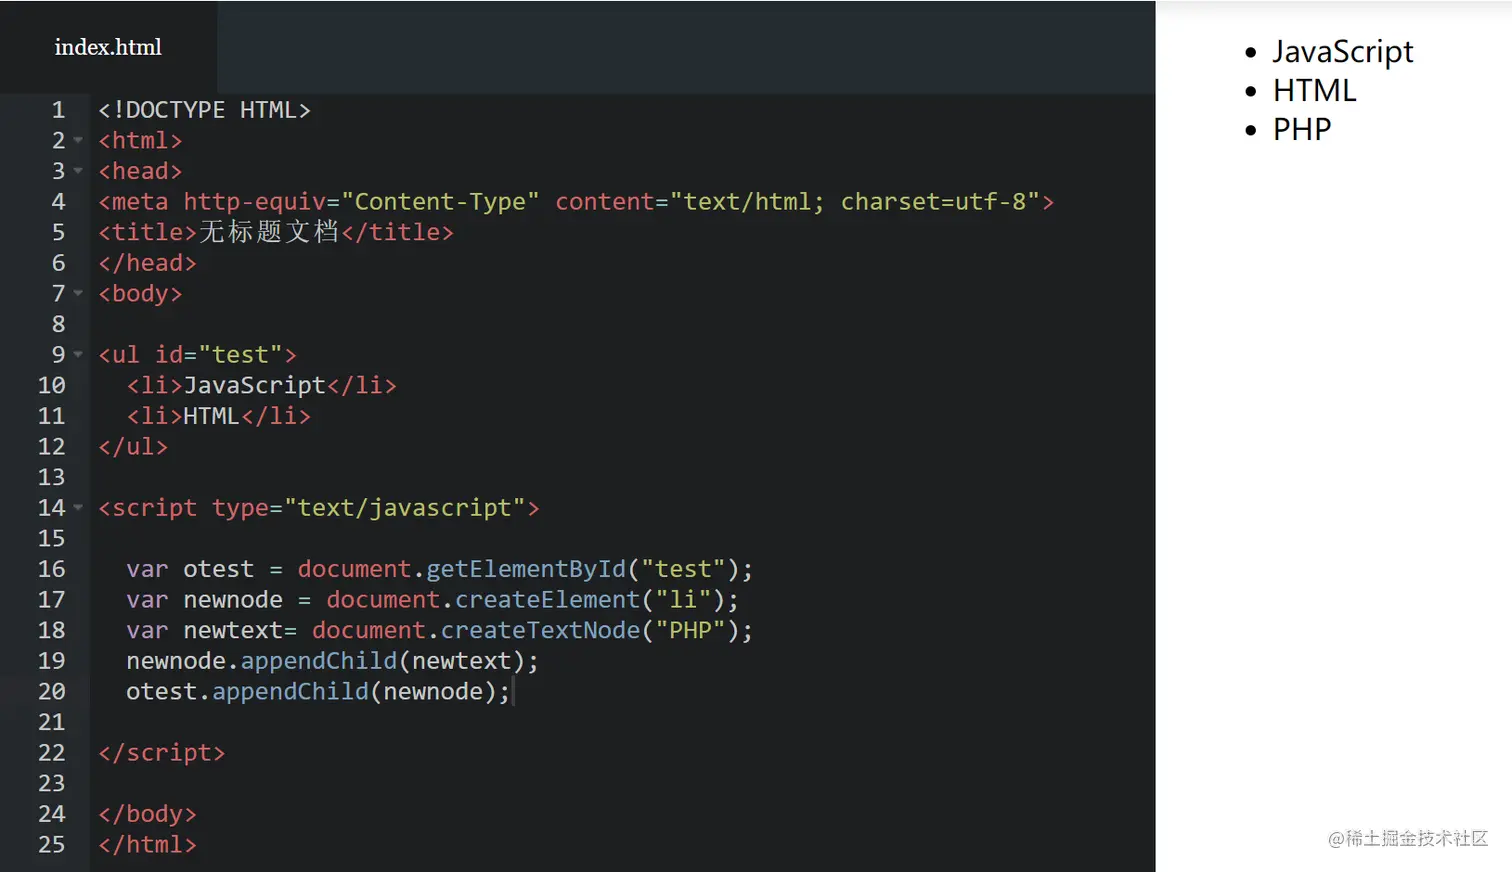Collapse the head tag fold arrow on line 3
1512x872 pixels.
pos(78,171)
